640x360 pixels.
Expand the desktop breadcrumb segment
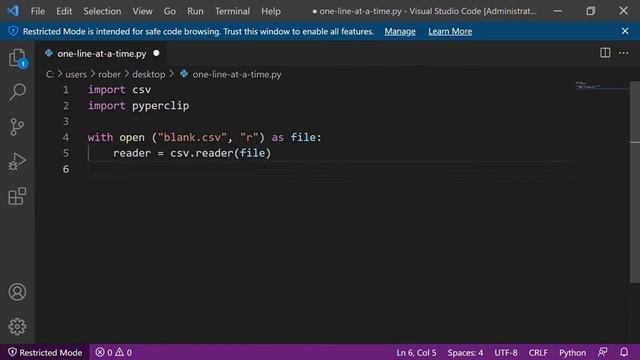click(x=149, y=74)
